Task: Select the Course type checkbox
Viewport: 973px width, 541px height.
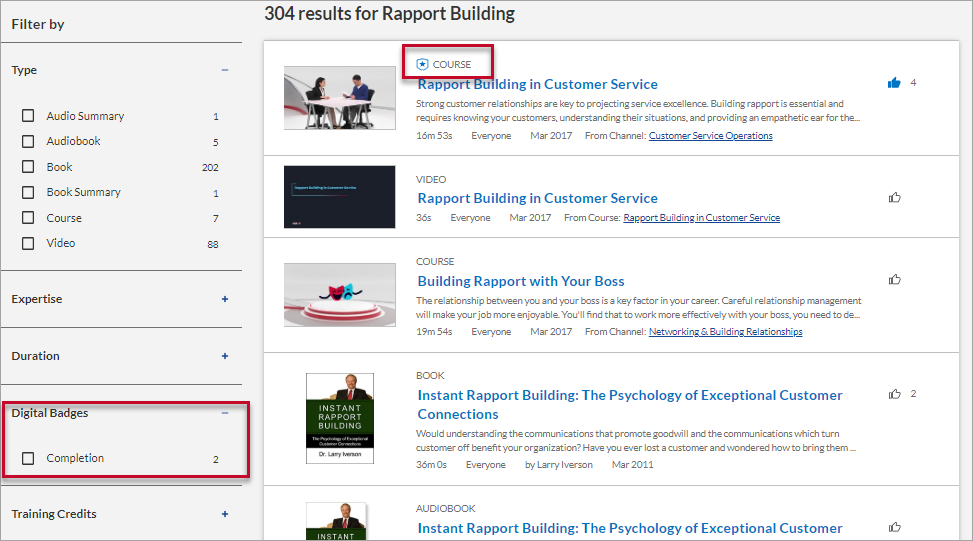Action: point(28,218)
